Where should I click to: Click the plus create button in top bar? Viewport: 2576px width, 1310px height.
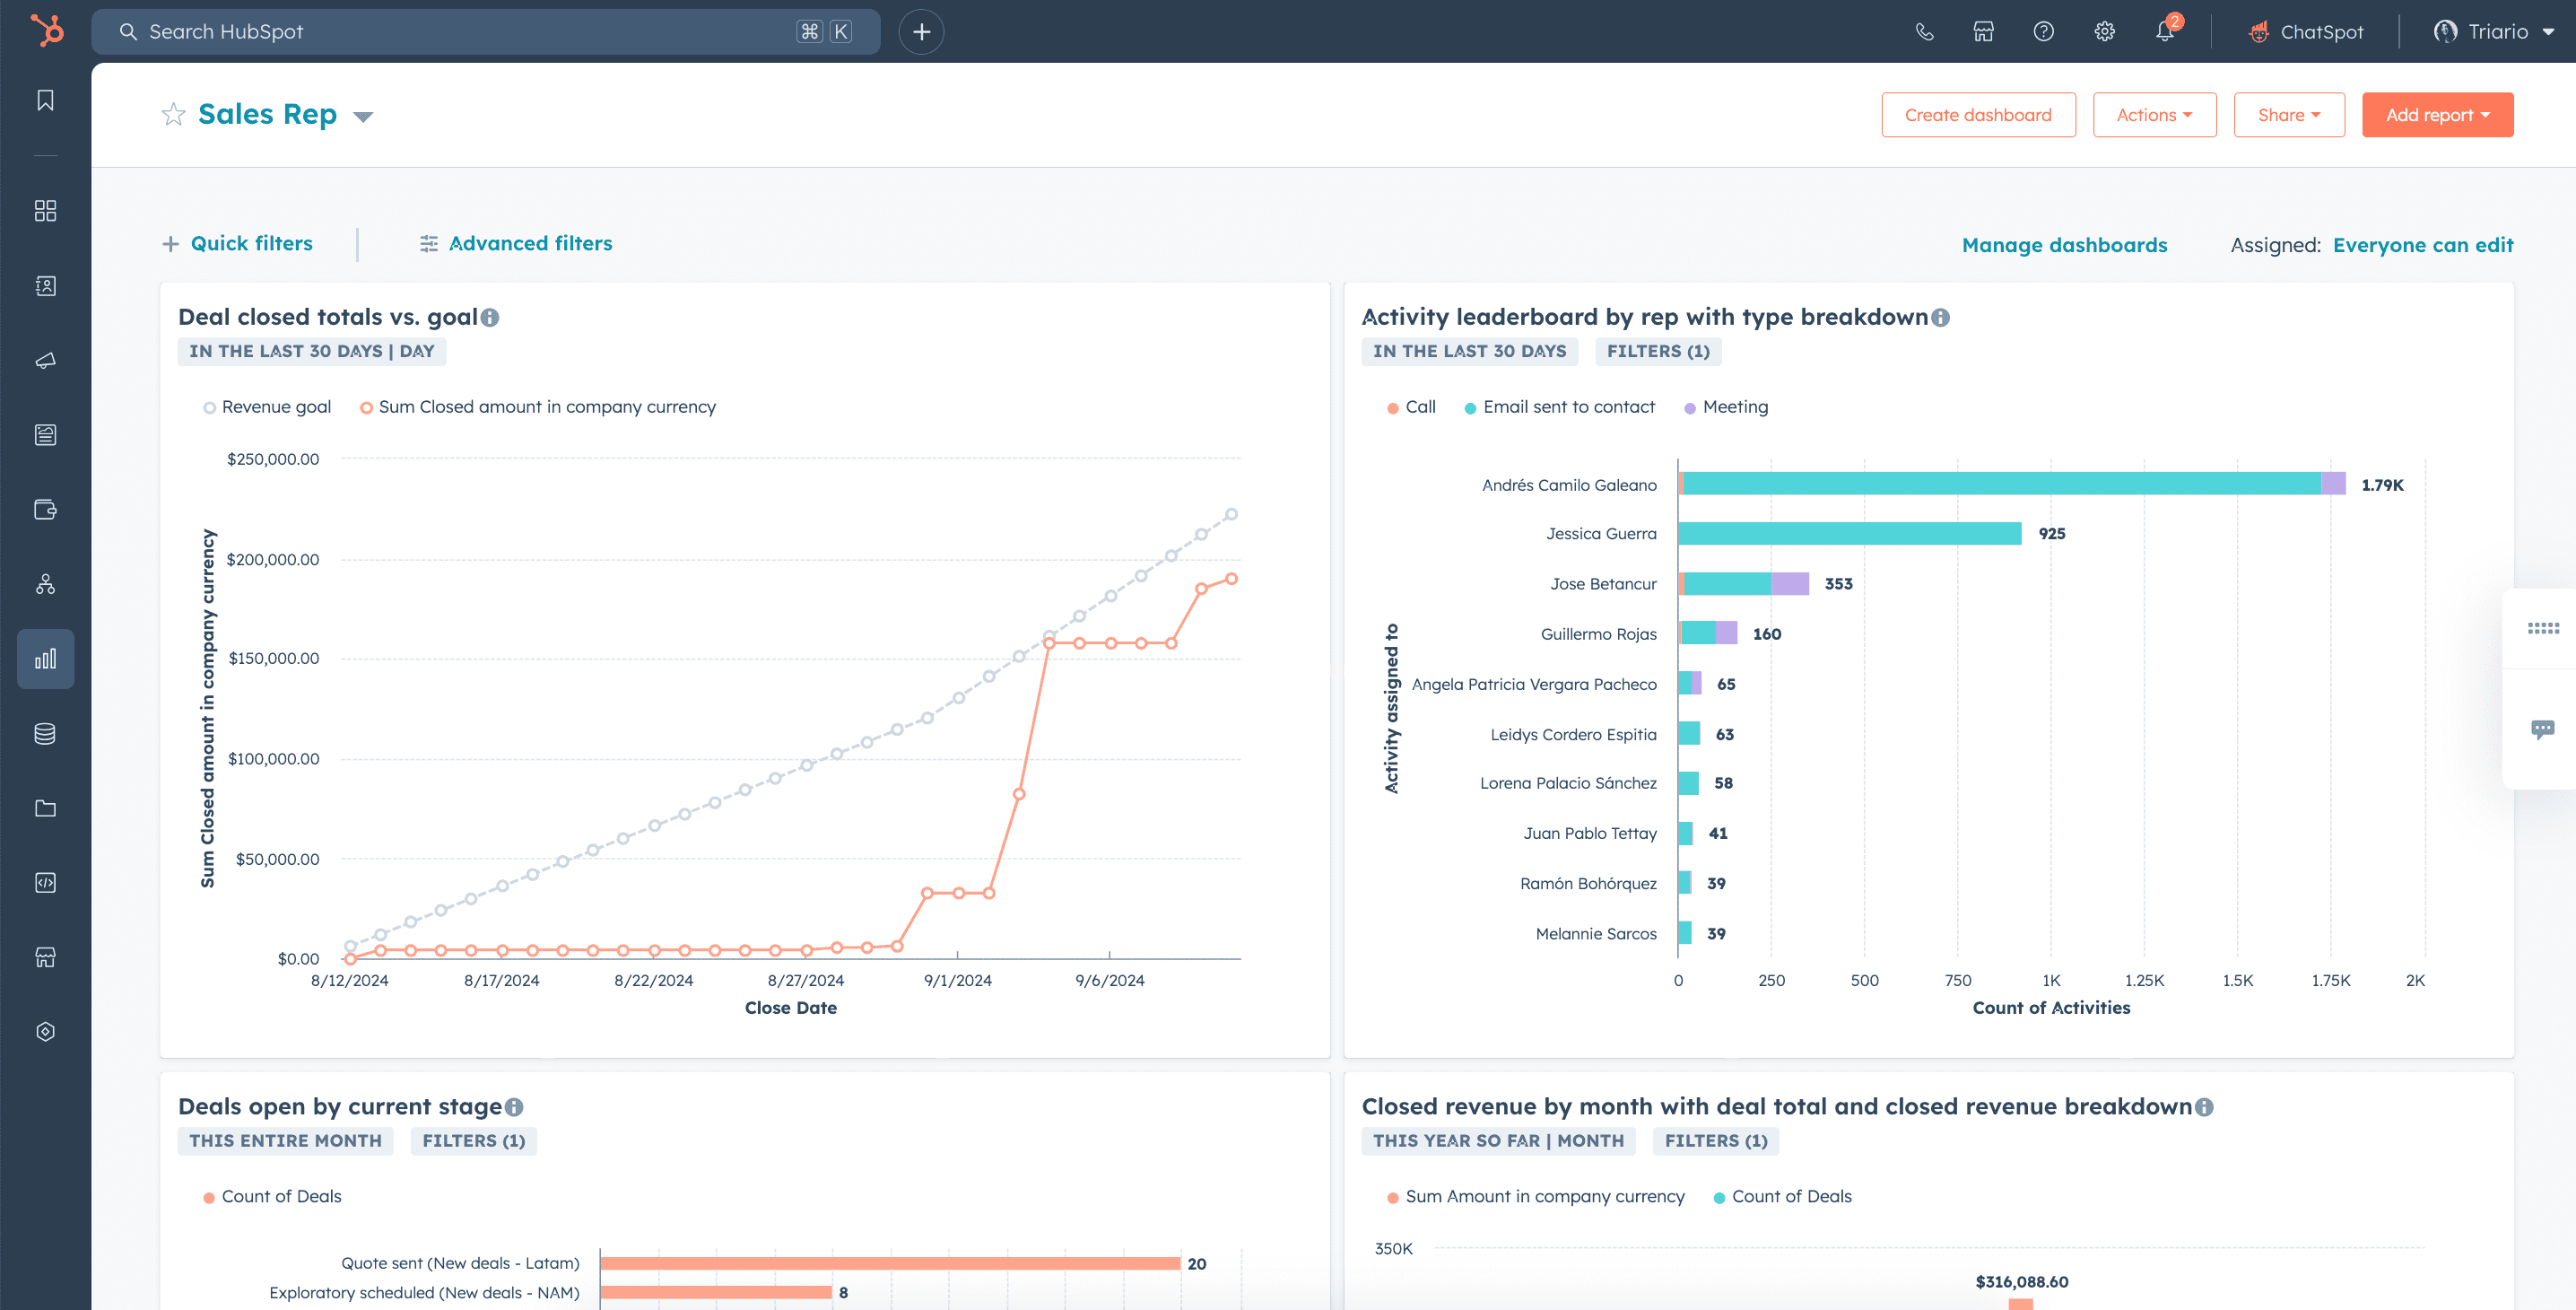pos(921,32)
